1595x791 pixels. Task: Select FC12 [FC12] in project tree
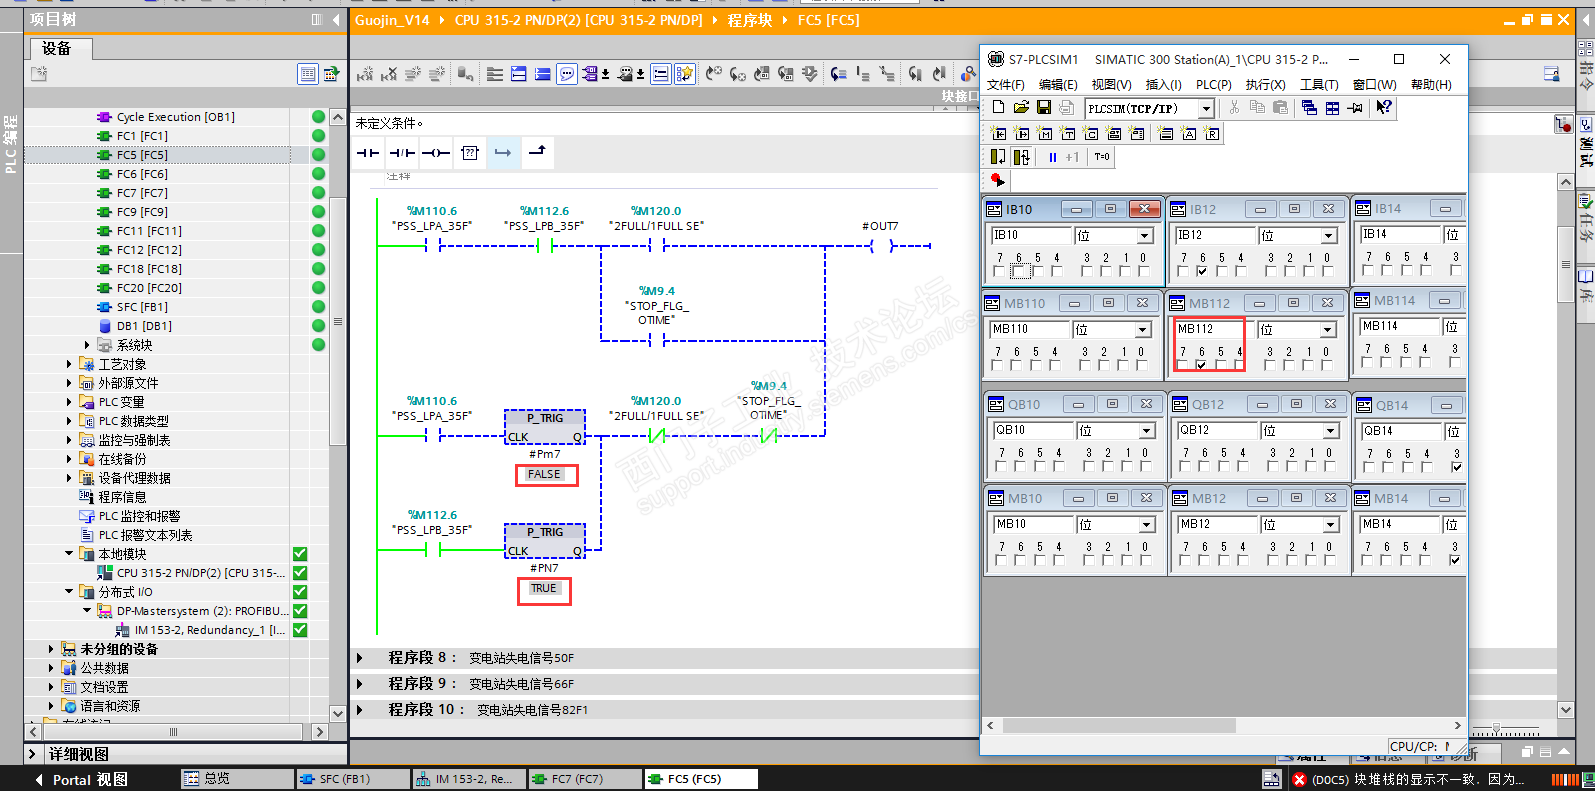(149, 250)
